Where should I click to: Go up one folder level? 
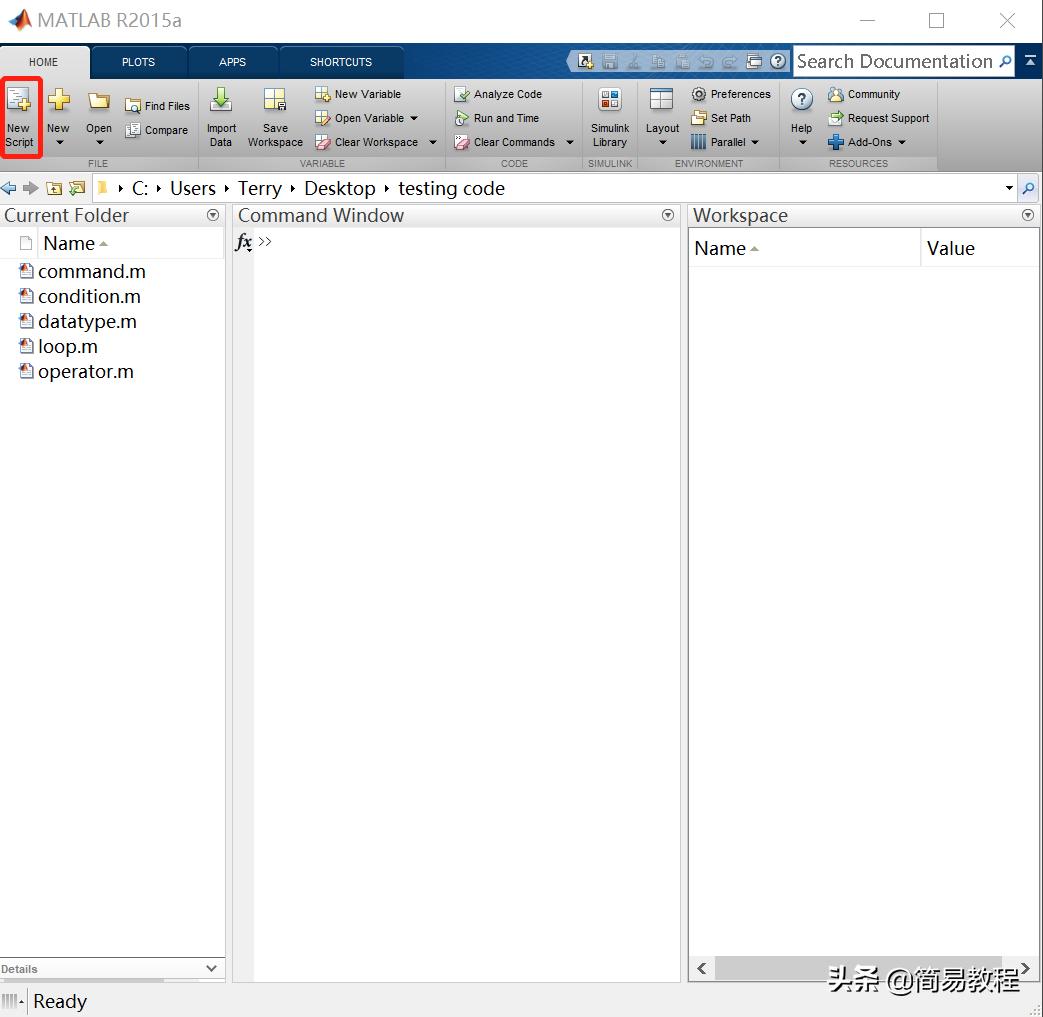(54, 188)
